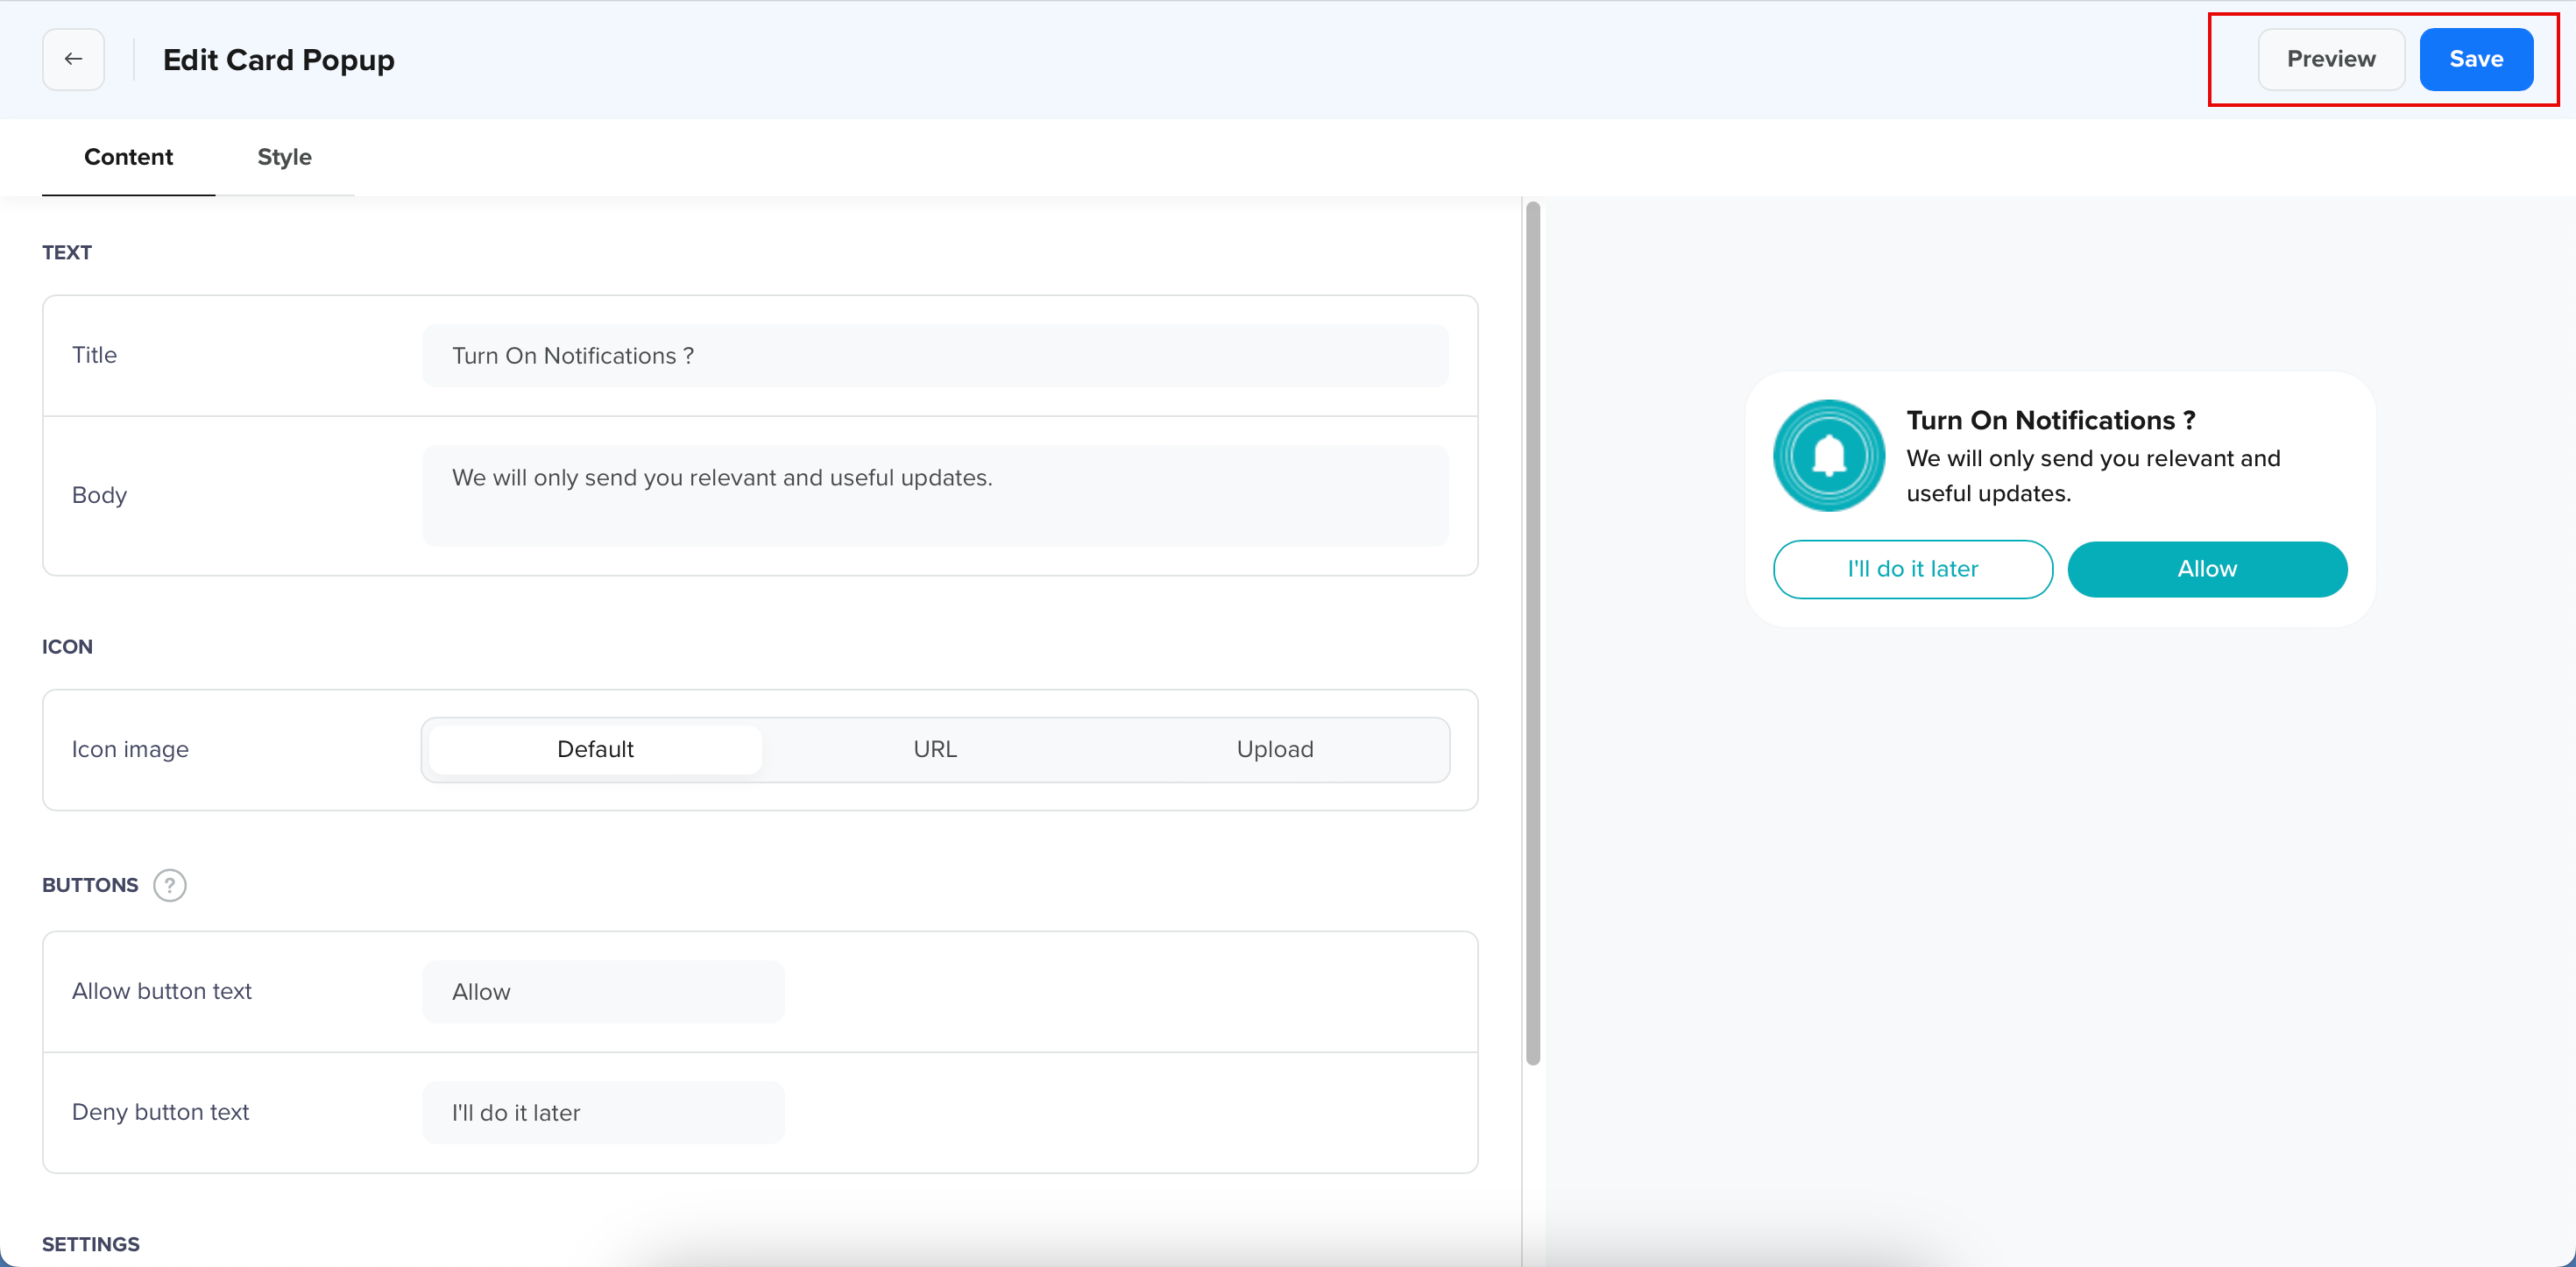Viewport: 2576px width, 1267px height.
Task: Click the Preview button
Action: pos(2331,59)
